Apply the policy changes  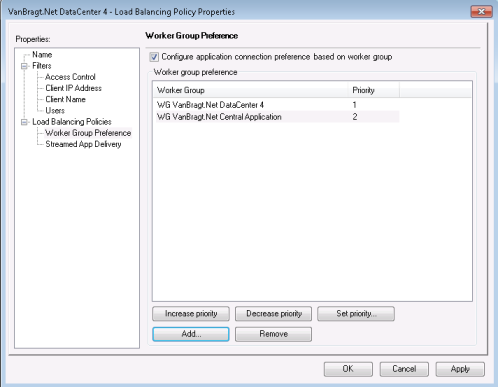click(460, 369)
